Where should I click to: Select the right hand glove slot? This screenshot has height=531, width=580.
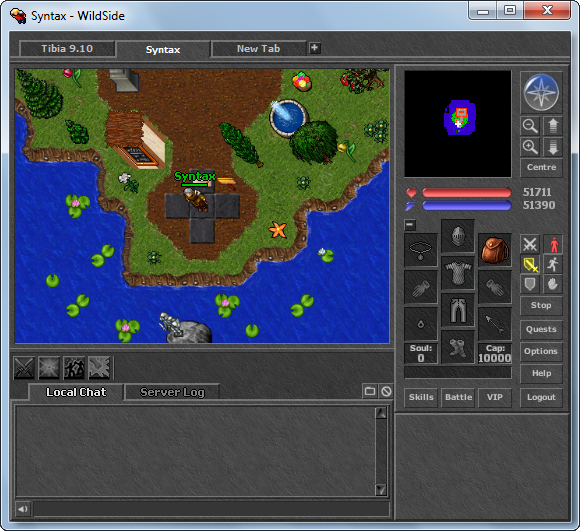point(495,287)
